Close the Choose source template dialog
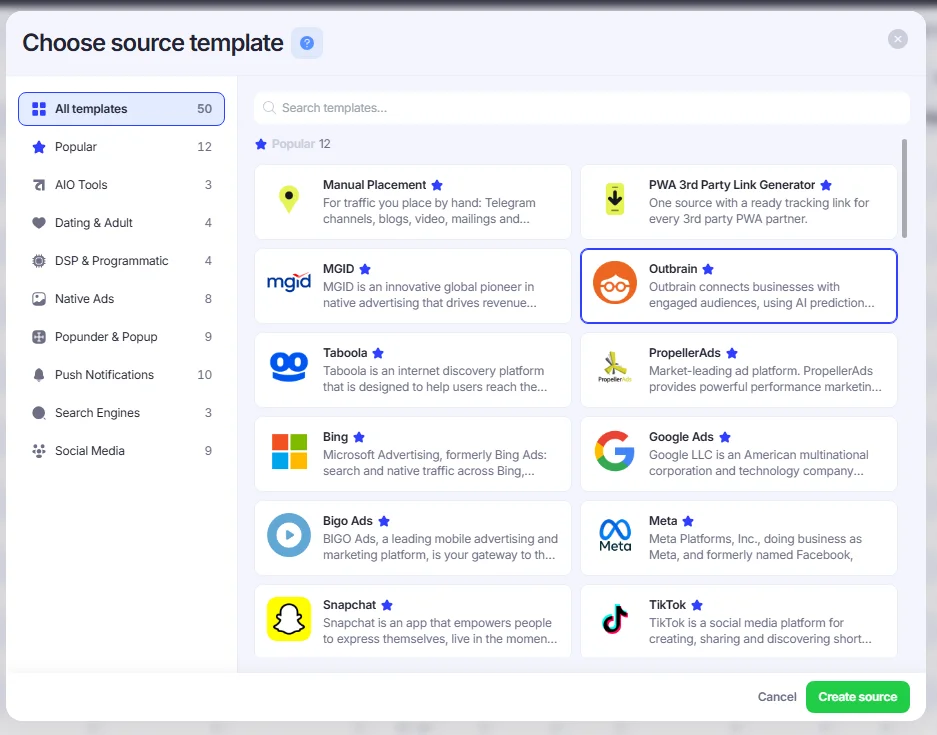This screenshot has height=735, width=937. [x=898, y=39]
